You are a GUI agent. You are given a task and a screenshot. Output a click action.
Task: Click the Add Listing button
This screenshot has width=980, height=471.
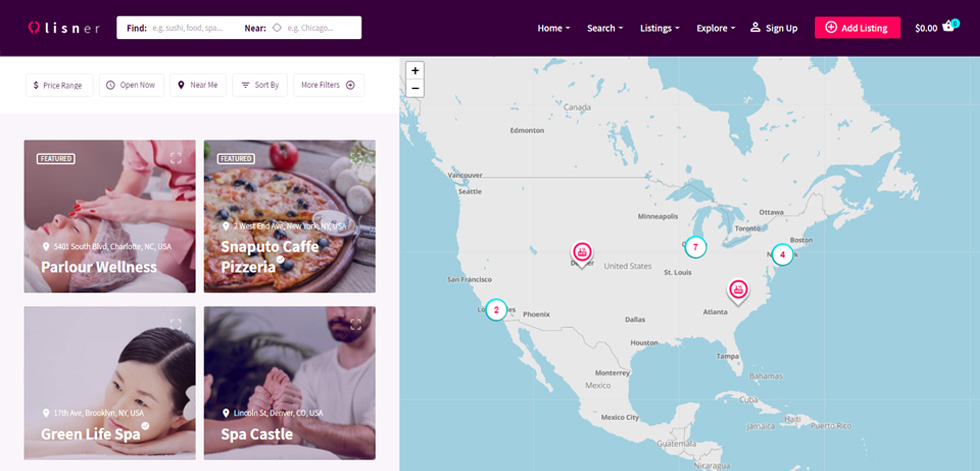(x=858, y=27)
